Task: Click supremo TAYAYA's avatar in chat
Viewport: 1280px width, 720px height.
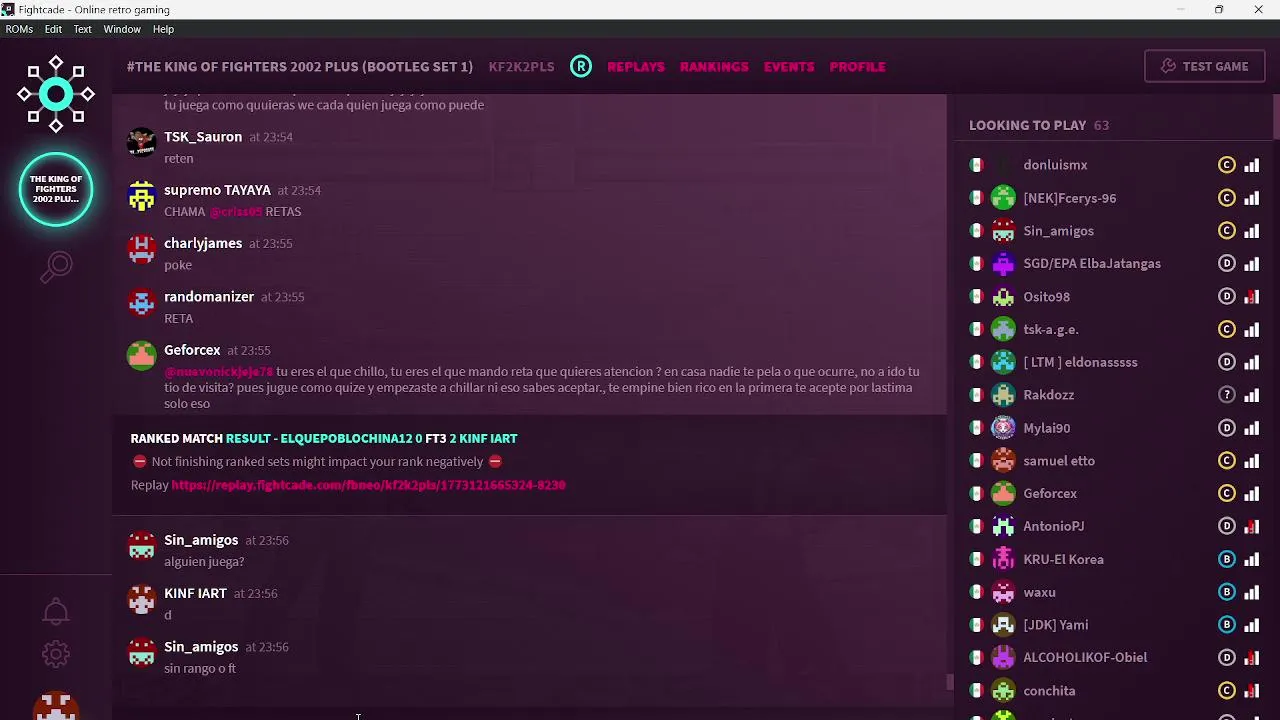Action: click(x=142, y=195)
